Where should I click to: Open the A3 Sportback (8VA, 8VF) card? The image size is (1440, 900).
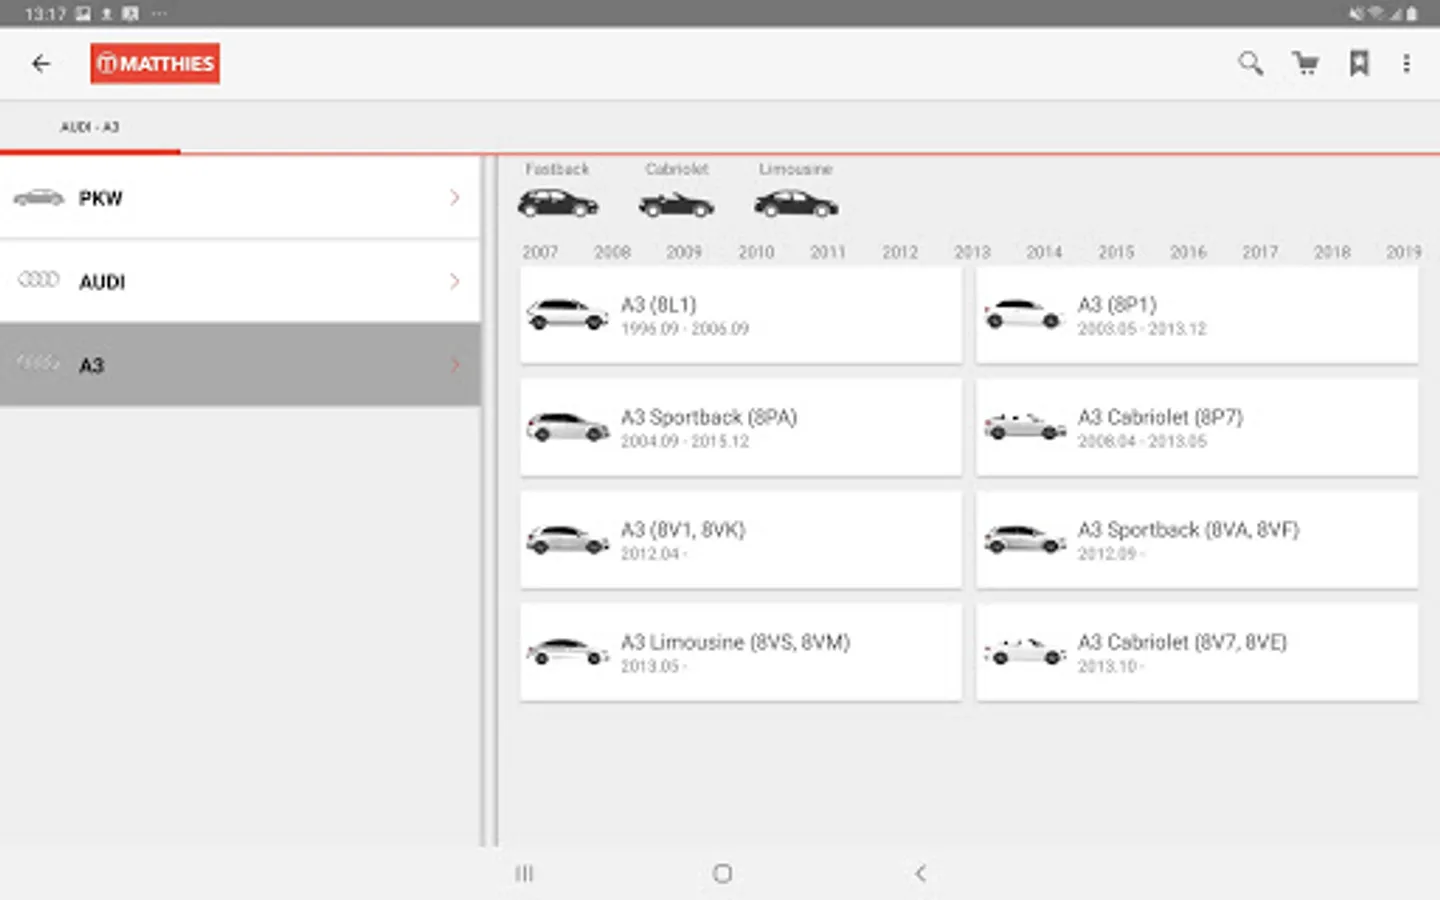tap(1197, 540)
